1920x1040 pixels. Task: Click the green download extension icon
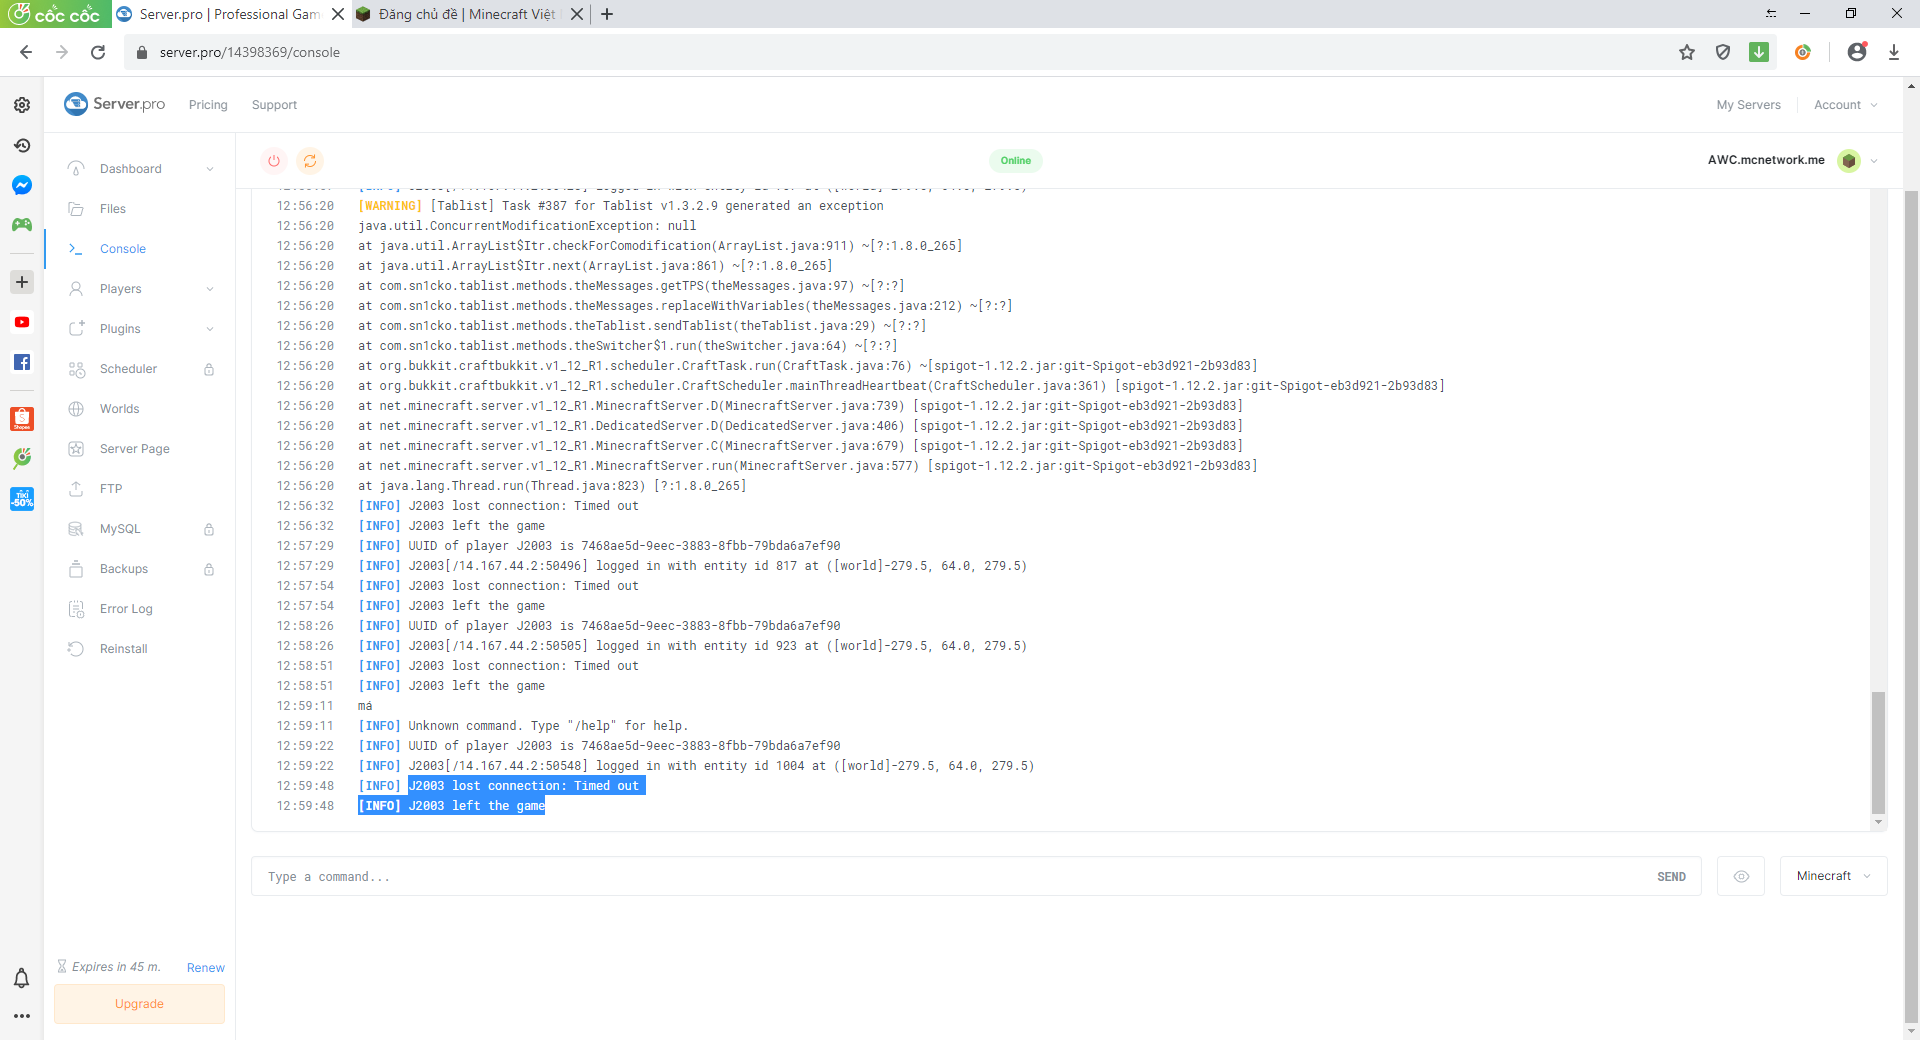(1759, 52)
